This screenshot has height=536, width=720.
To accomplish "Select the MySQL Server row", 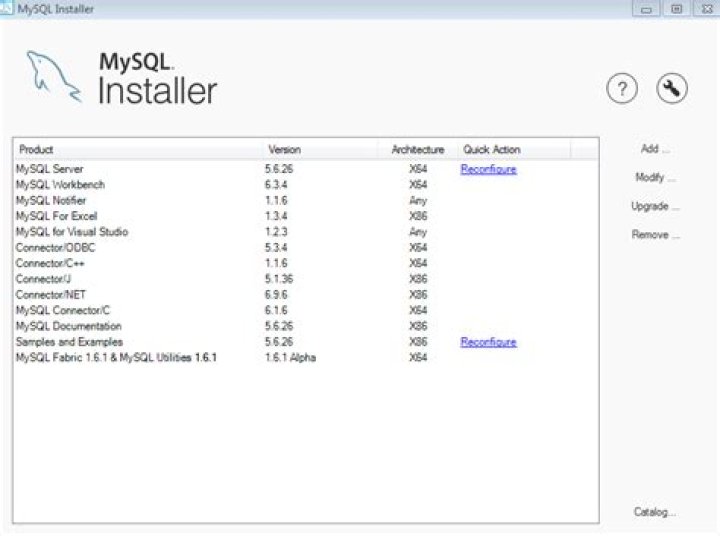I will tap(306, 169).
